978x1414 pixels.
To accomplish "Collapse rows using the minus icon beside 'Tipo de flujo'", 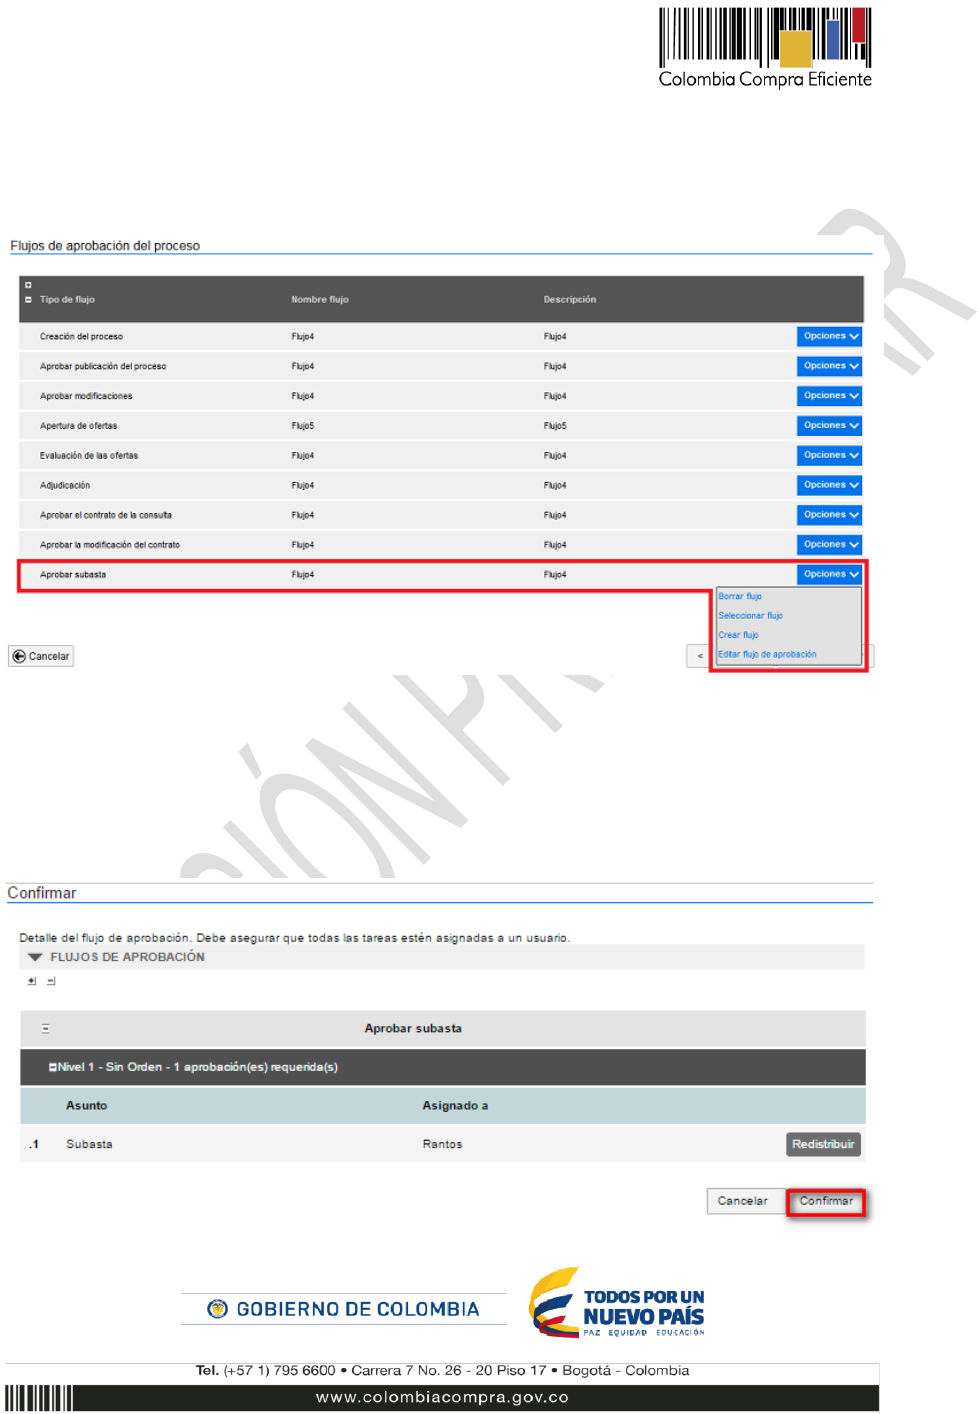I will tap(28, 299).
